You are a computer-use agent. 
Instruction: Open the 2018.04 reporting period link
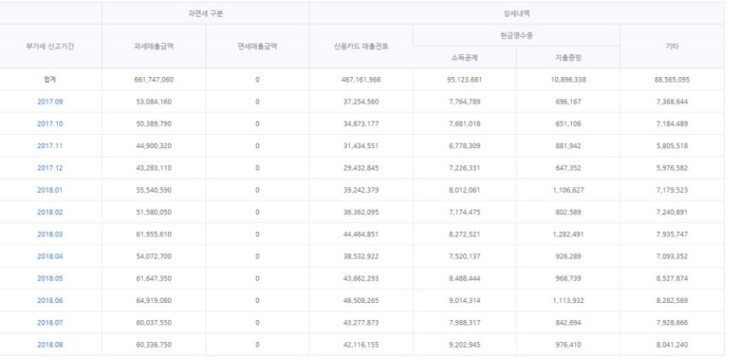pos(50,257)
